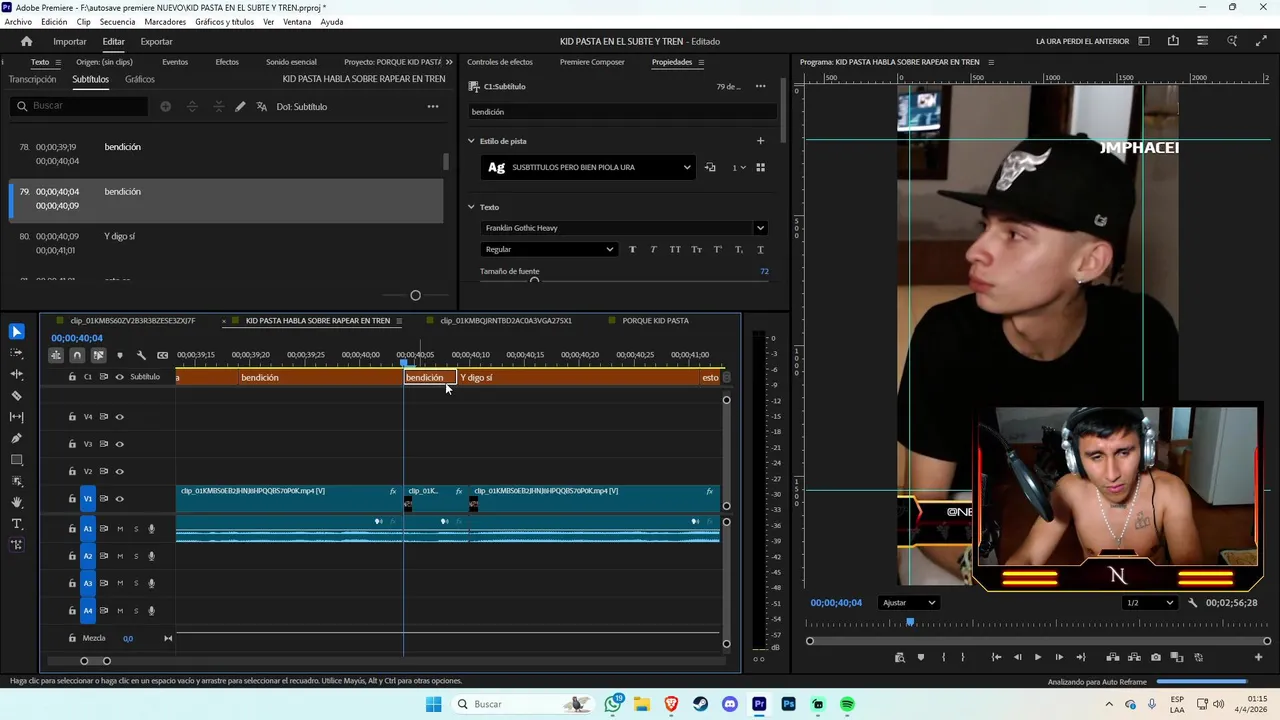Go to In point in program monitor
Screen dimensions: 1280x720
pos(996,657)
